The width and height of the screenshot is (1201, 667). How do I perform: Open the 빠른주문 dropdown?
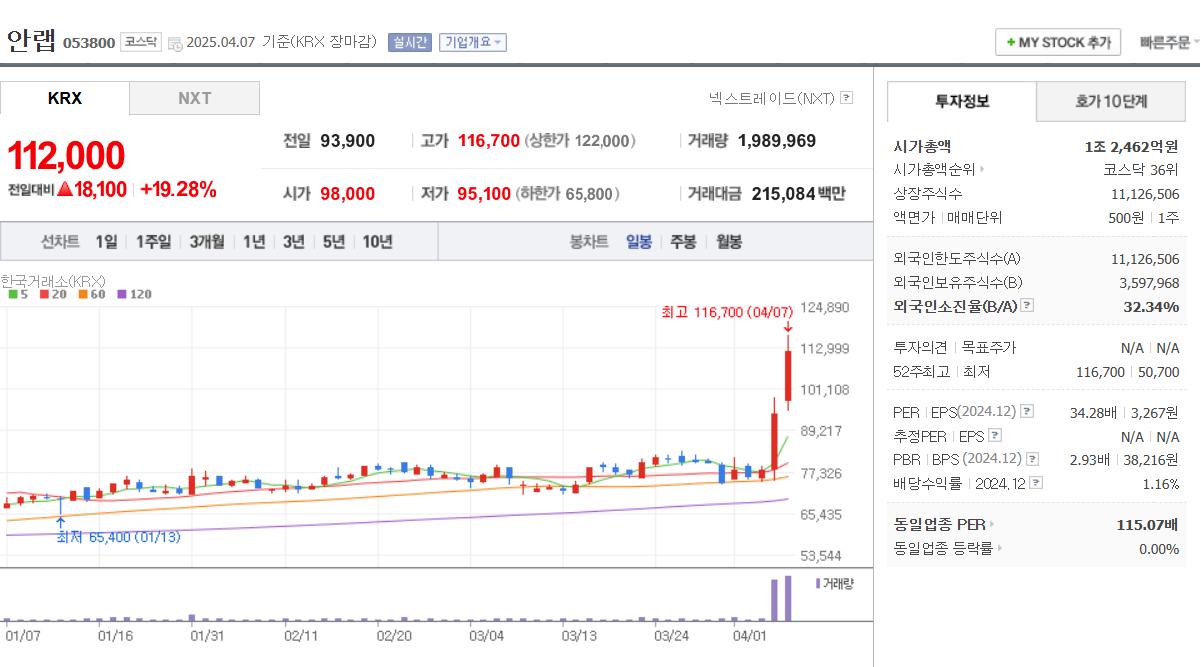pyautogui.click(x=1170, y=42)
